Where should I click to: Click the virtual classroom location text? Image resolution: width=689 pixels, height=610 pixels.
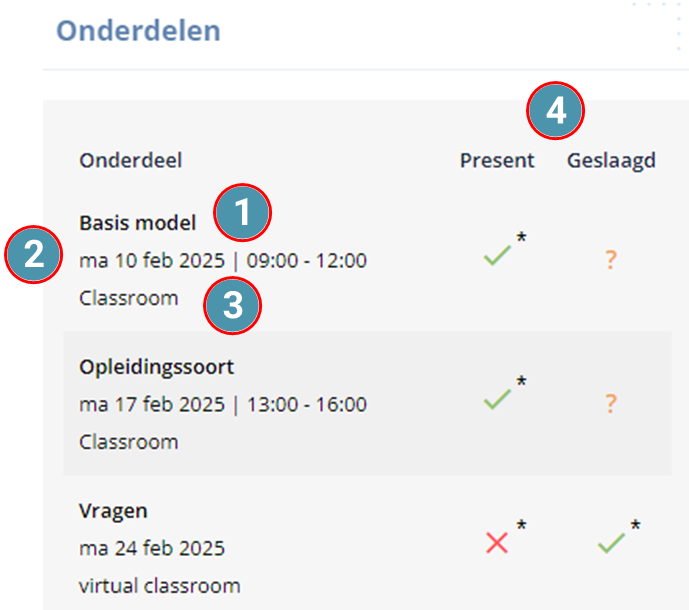(x=160, y=586)
